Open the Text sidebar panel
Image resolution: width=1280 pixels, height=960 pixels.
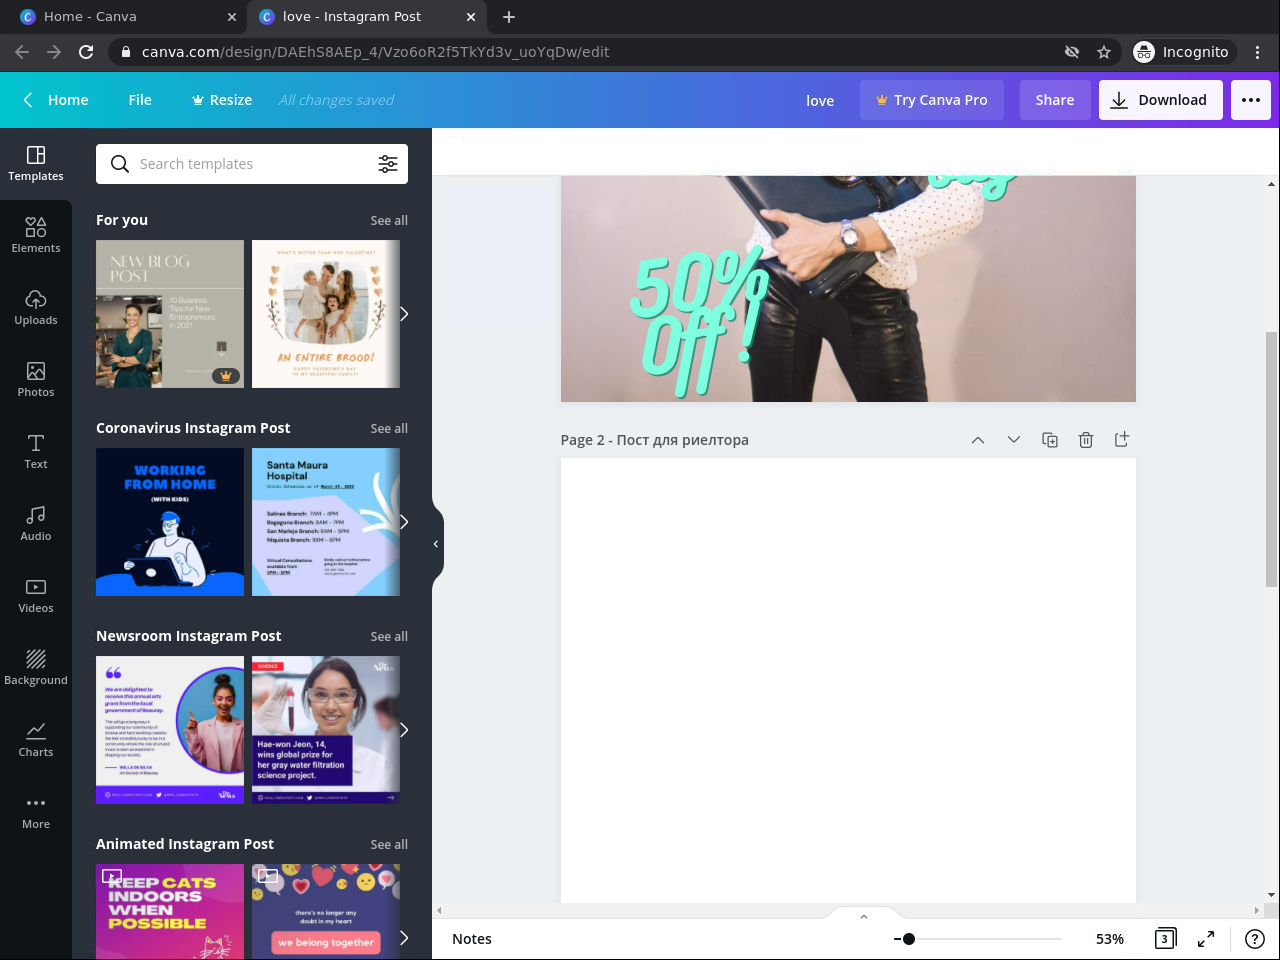click(36, 451)
